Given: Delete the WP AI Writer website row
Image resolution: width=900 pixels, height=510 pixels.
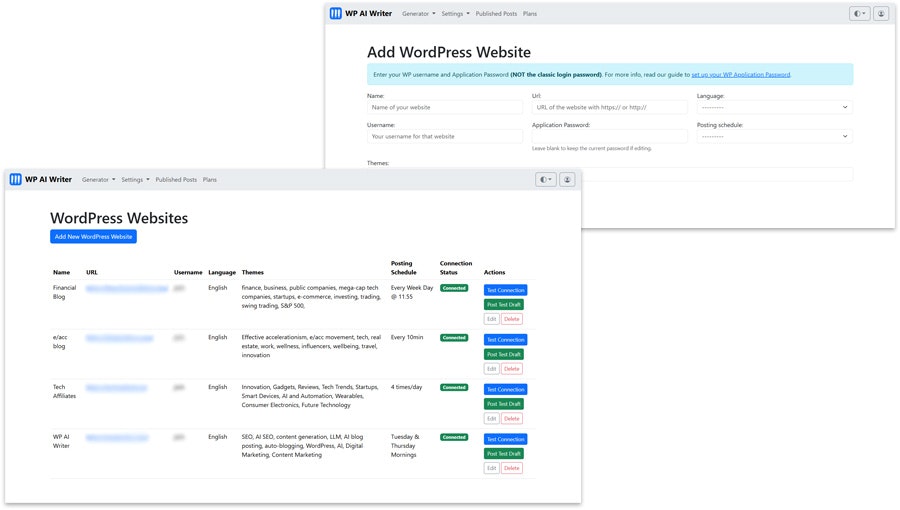Looking at the screenshot, I should (x=511, y=468).
